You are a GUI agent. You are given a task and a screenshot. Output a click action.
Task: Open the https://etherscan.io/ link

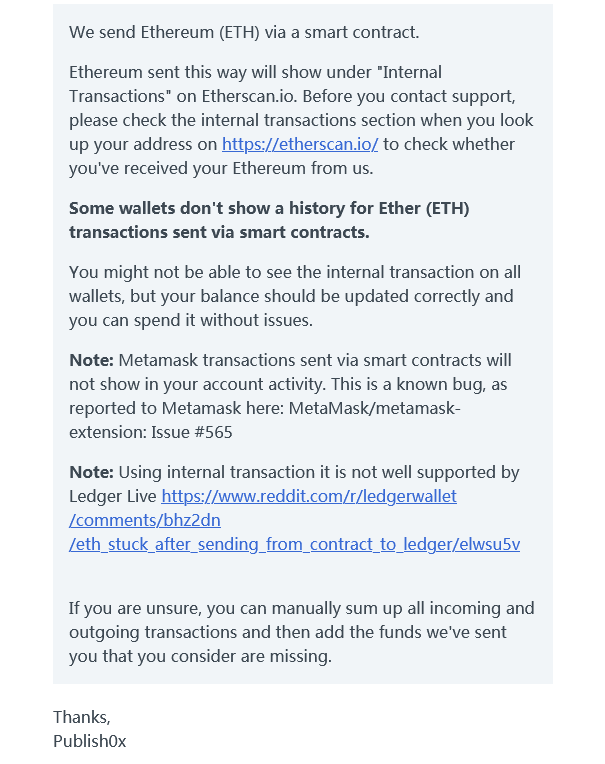point(300,144)
